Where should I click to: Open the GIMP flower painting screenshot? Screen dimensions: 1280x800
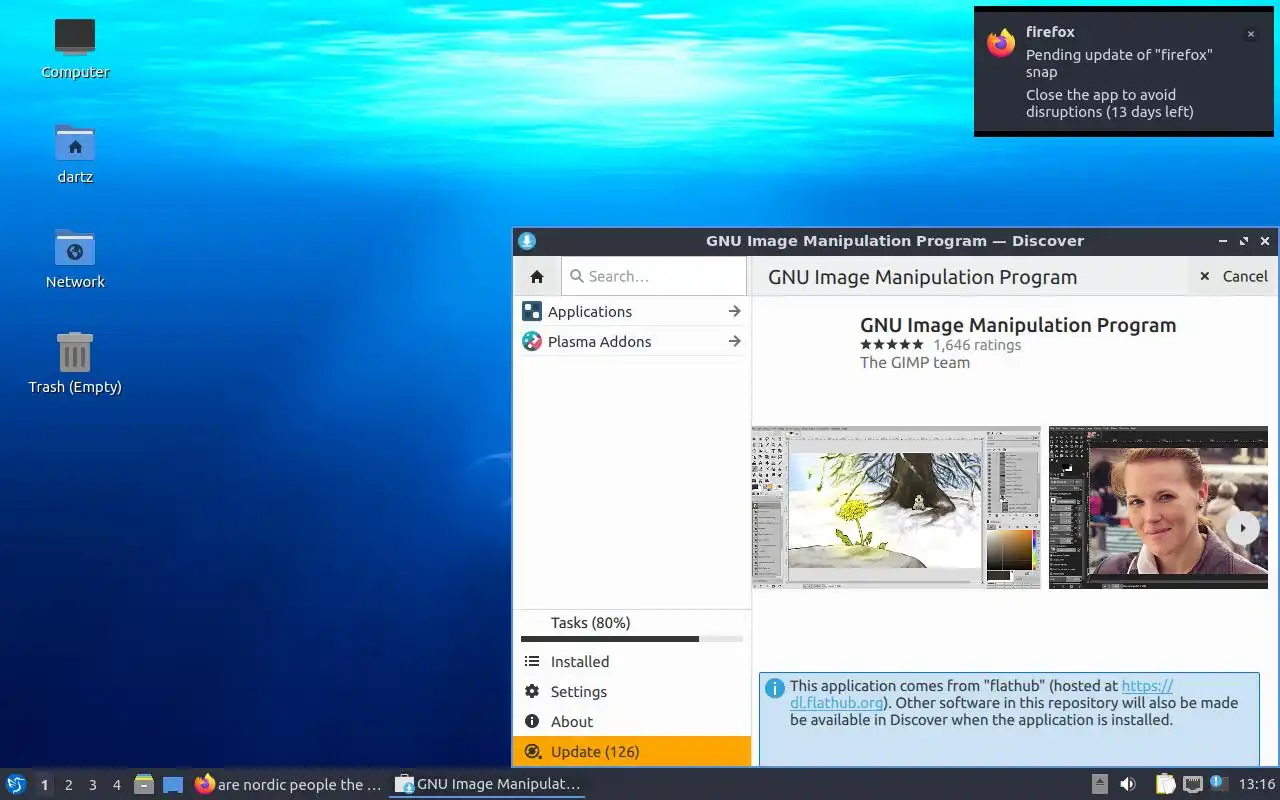click(x=896, y=508)
